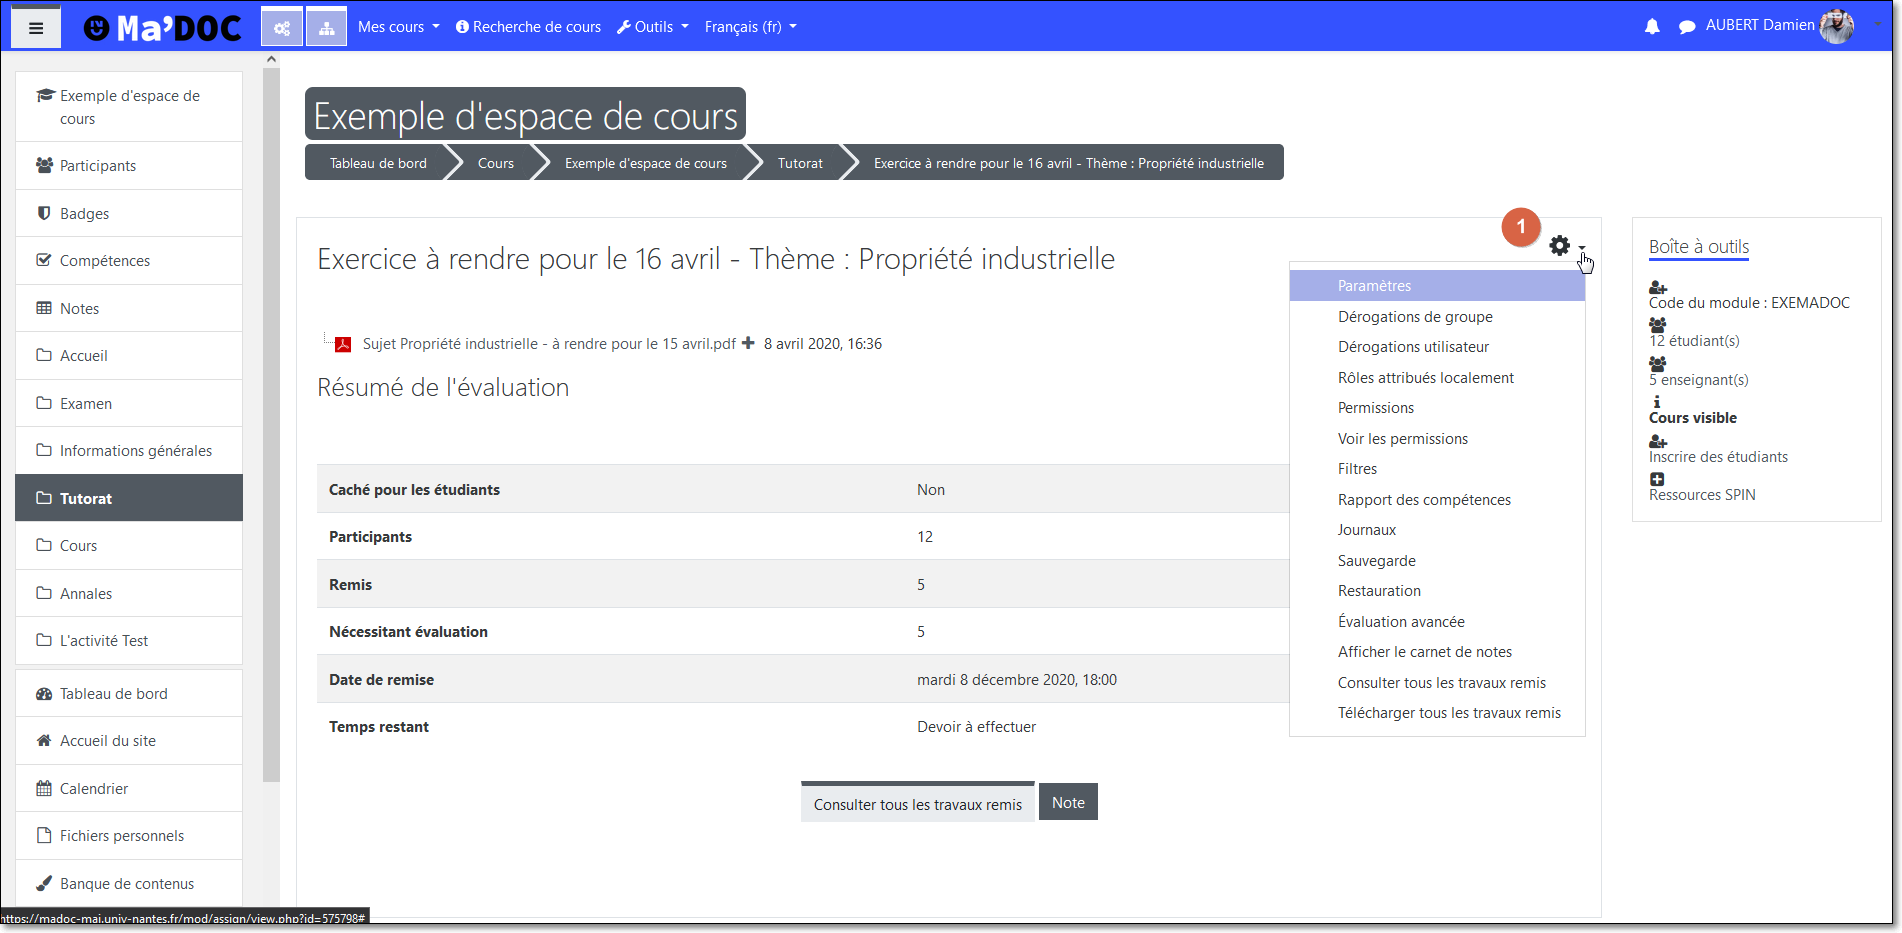This screenshot has height=933, width=1902.
Task: Click the Consulter tous les travaux remis button
Action: point(917,804)
